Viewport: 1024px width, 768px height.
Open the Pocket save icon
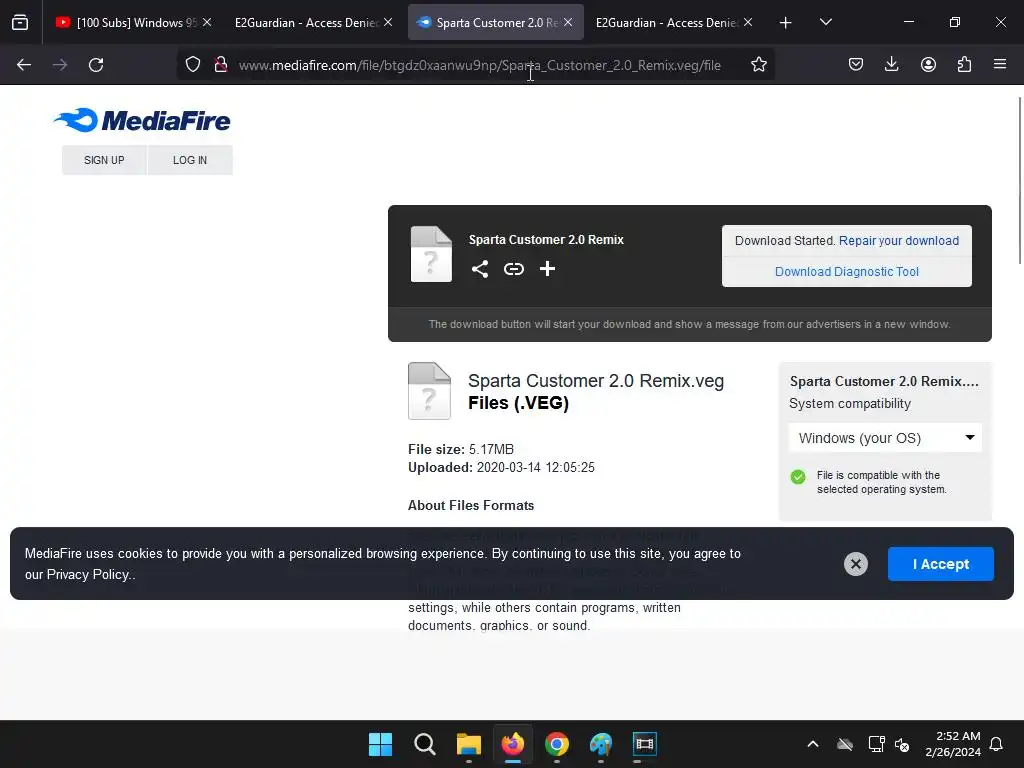[856, 64]
